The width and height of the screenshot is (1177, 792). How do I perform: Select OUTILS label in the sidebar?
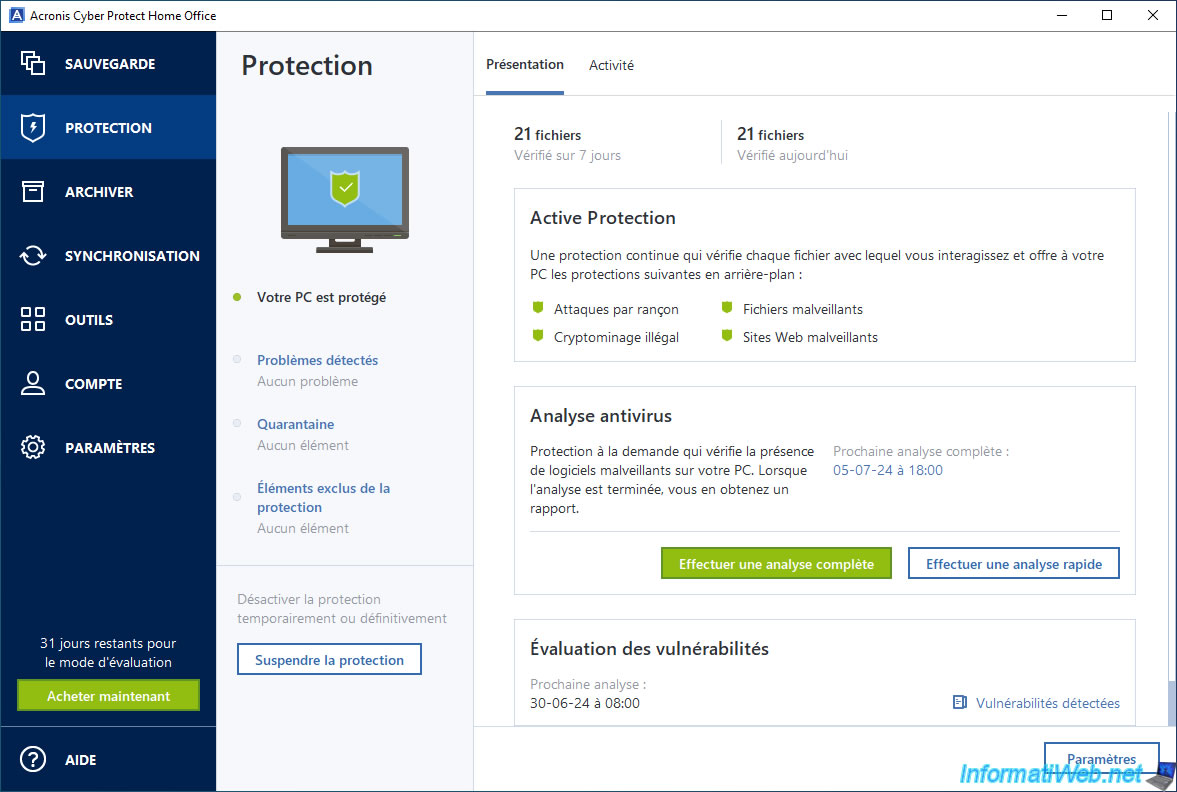89,320
